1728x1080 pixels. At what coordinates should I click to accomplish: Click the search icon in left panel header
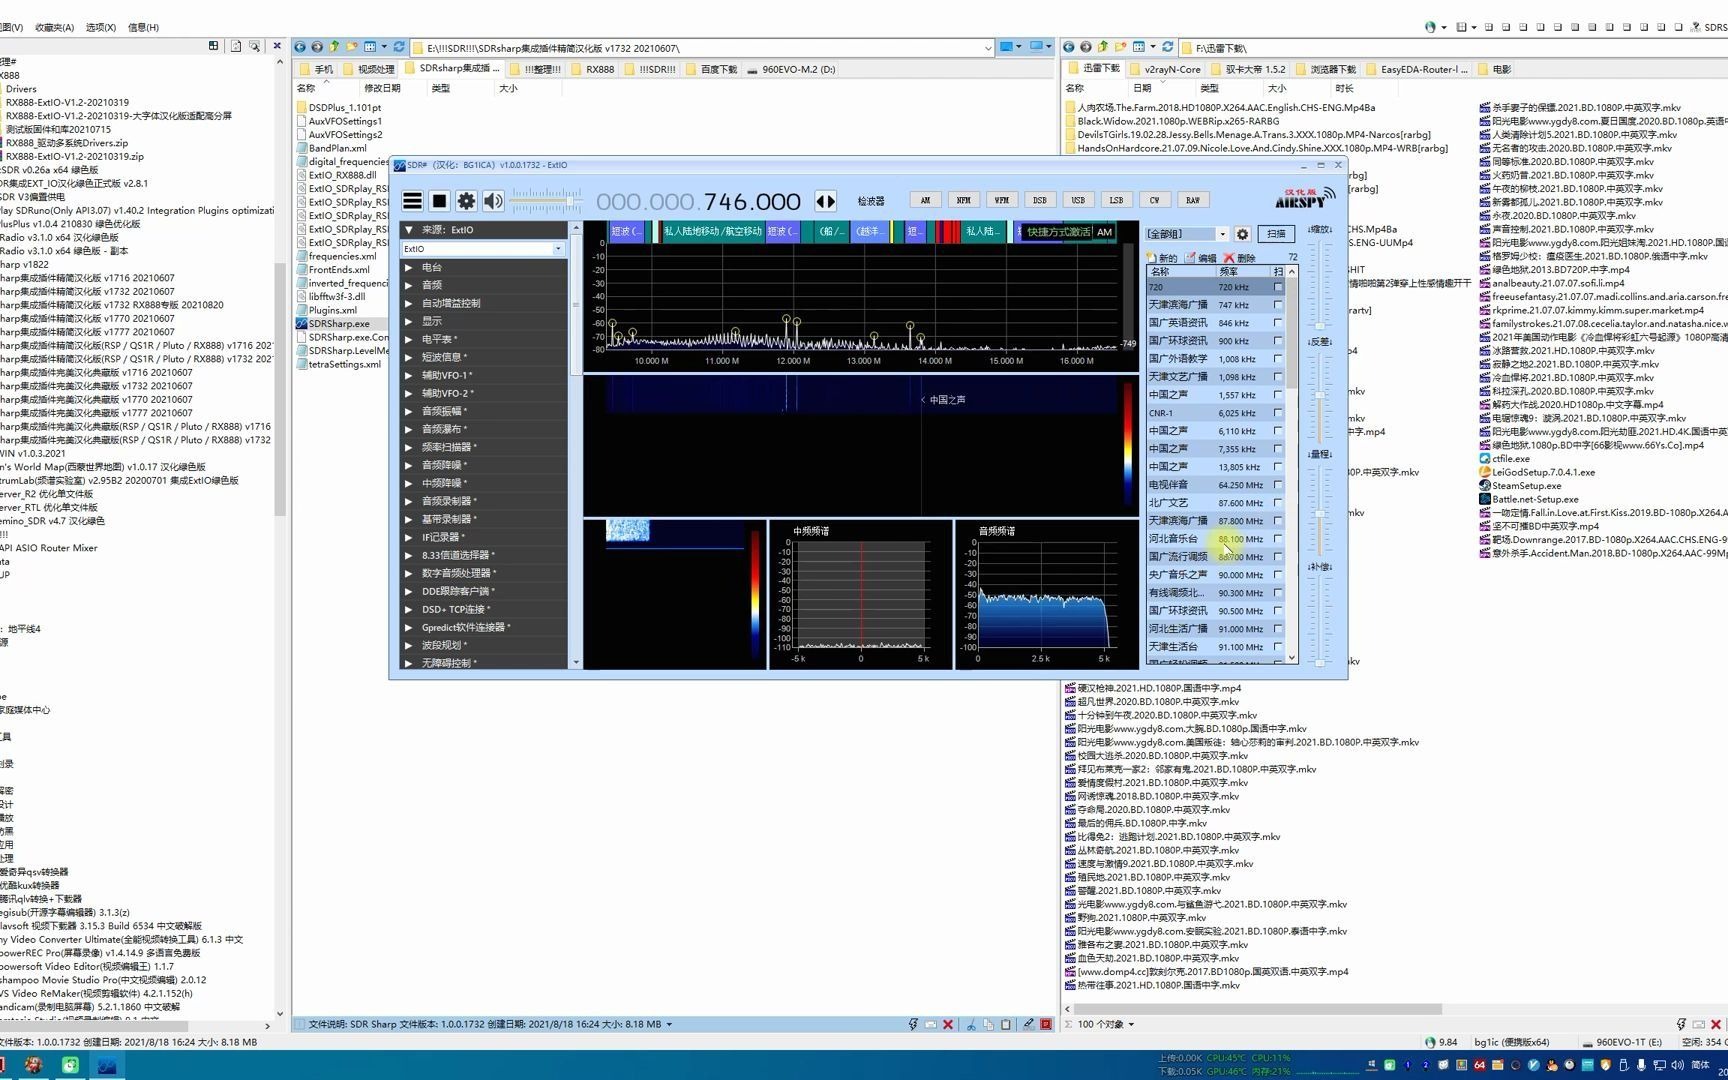coord(254,46)
